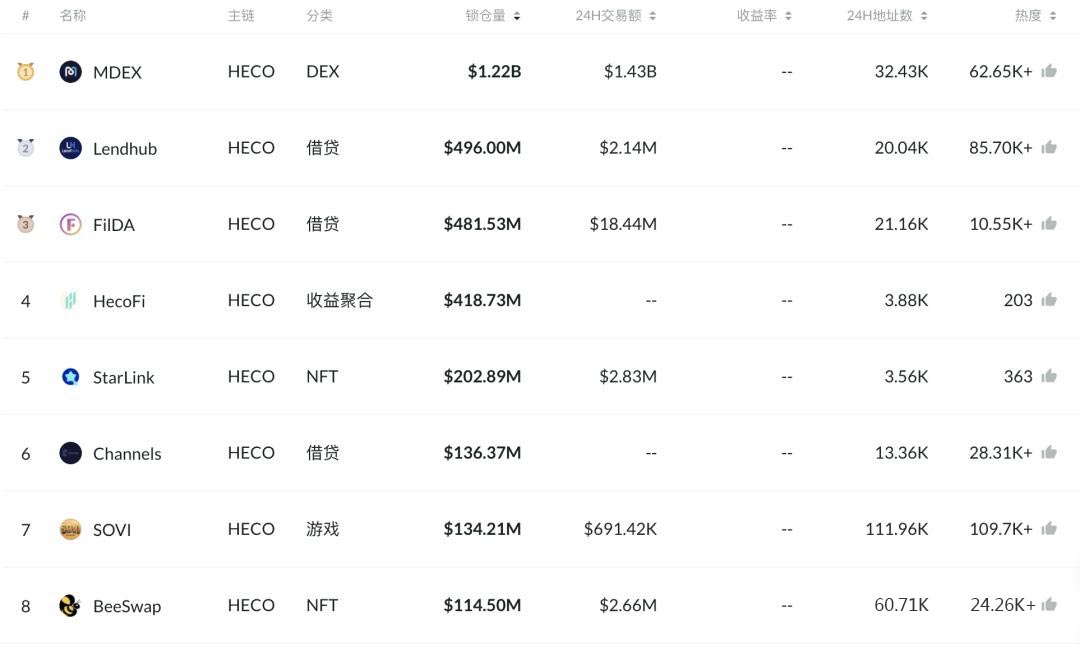The height and width of the screenshot is (656, 1080).
Task: Click the Lendhub logo icon
Action: click(70, 148)
